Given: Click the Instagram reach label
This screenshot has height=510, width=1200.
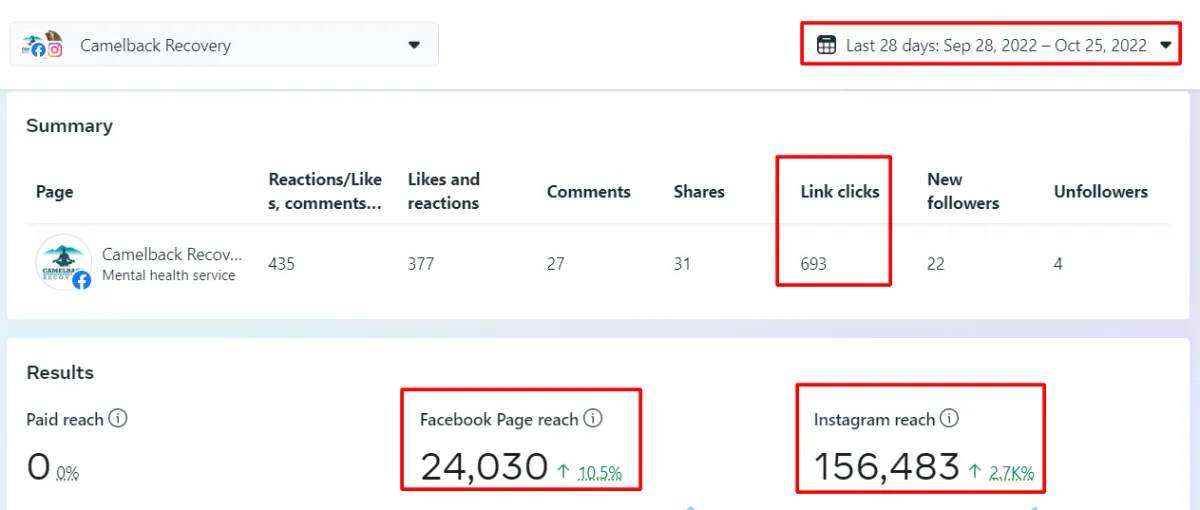Looking at the screenshot, I should [874, 419].
